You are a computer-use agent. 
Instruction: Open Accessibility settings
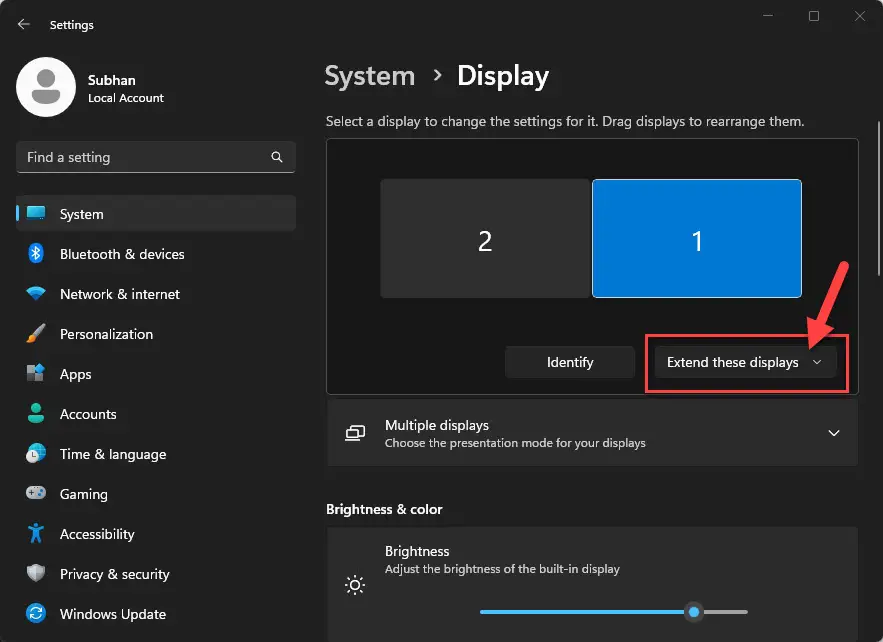[x=156, y=533]
